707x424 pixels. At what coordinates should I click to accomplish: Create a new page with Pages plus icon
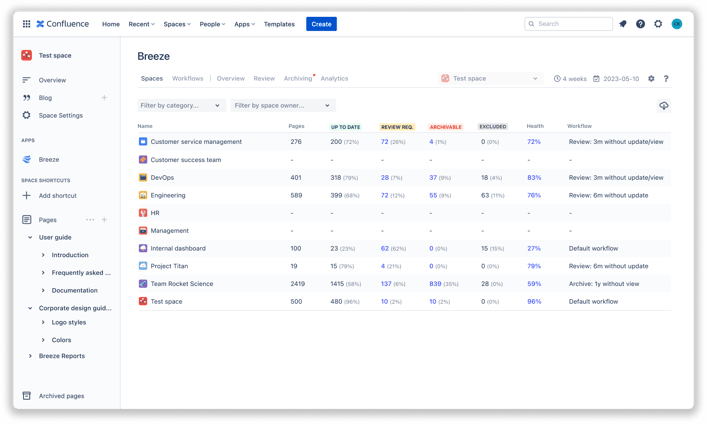(x=104, y=220)
